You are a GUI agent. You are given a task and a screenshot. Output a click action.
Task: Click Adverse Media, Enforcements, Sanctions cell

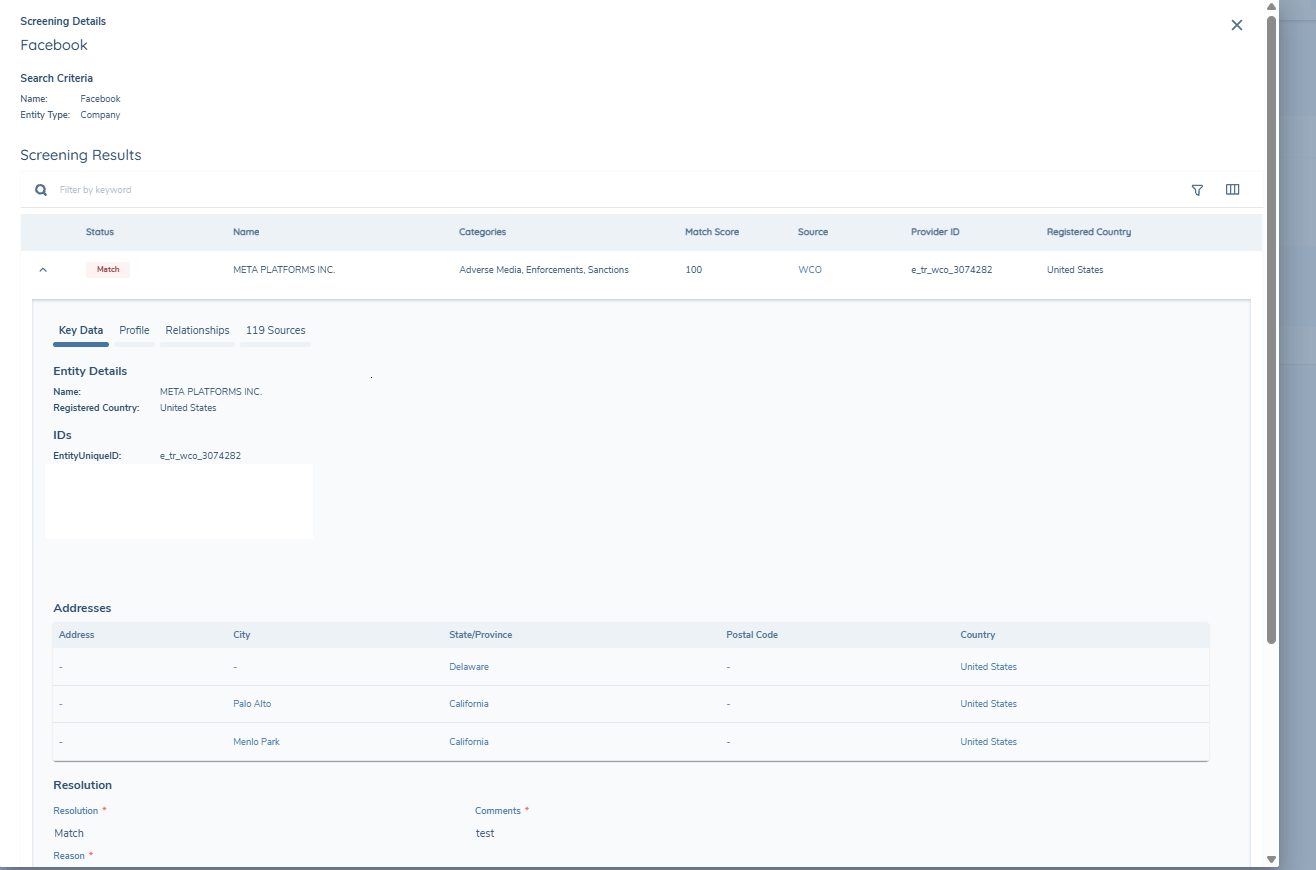(x=544, y=270)
